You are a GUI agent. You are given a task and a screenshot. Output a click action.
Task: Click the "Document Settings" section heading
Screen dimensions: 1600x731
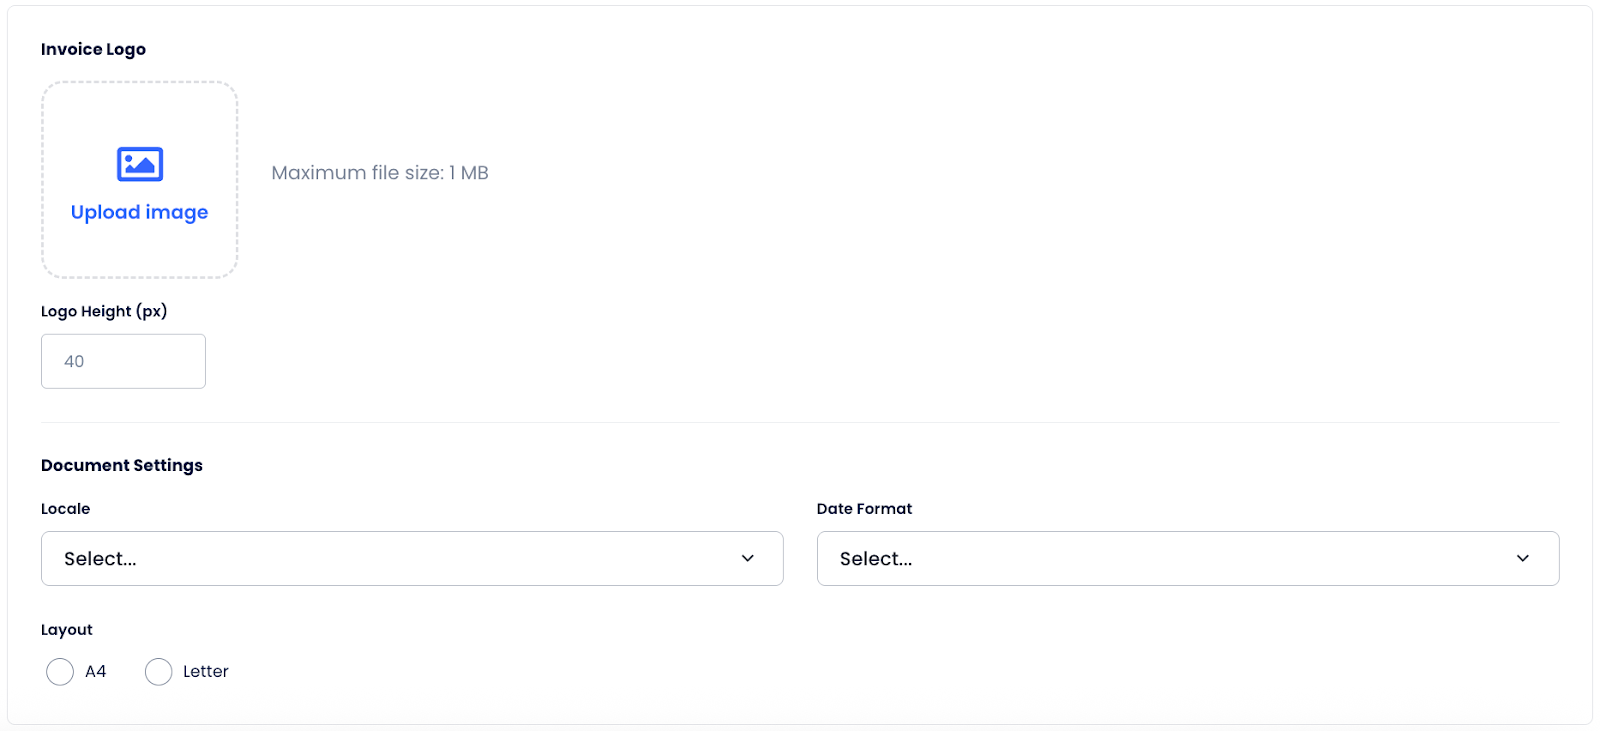coord(122,465)
